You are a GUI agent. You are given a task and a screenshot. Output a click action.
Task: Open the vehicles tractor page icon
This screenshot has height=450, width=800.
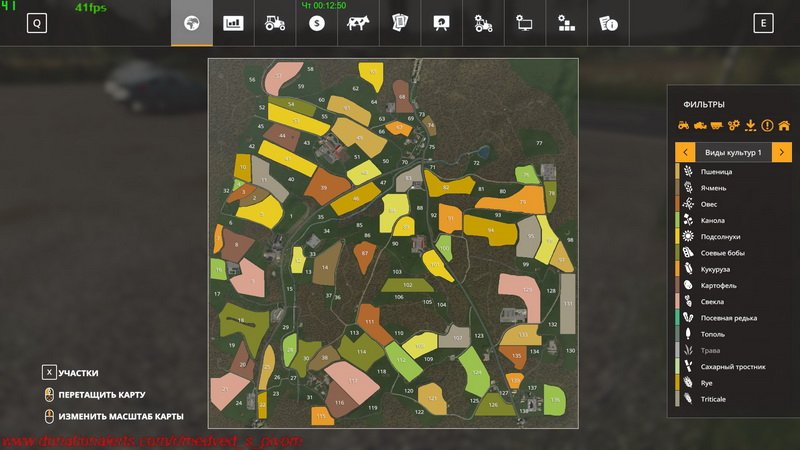[274, 23]
